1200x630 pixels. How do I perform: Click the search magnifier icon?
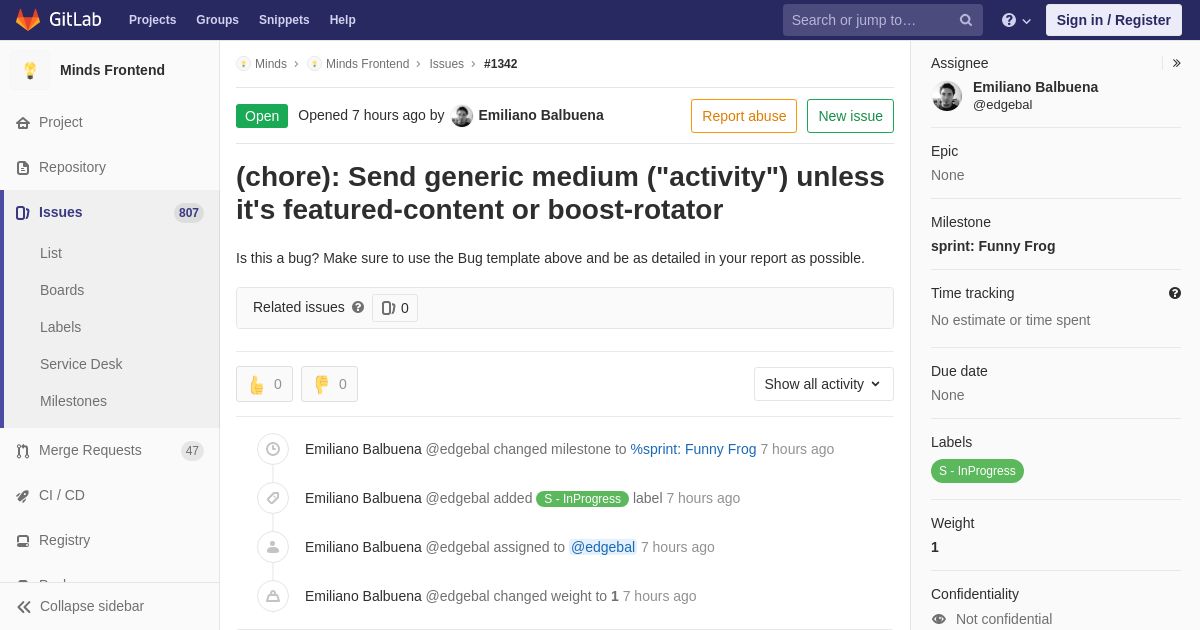click(965, 20)
